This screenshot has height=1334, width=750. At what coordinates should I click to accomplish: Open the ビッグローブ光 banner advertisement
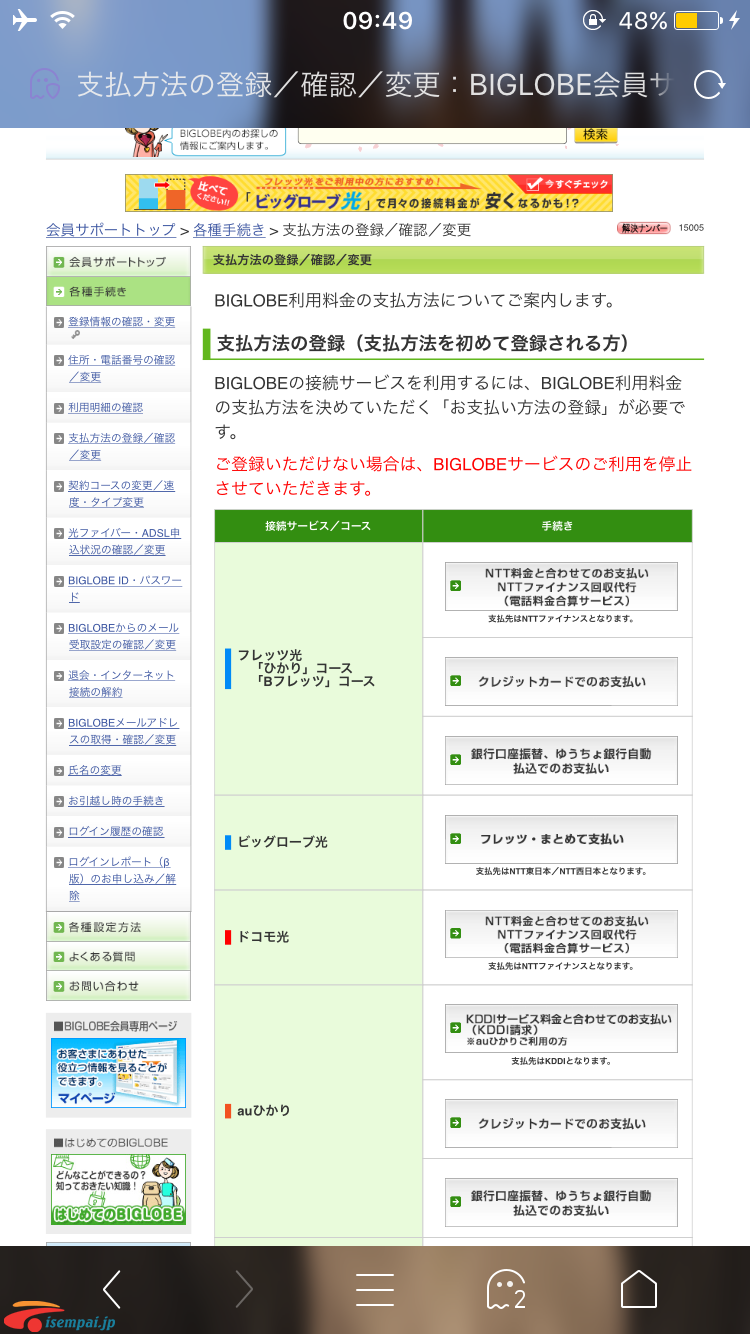(369, 193)
